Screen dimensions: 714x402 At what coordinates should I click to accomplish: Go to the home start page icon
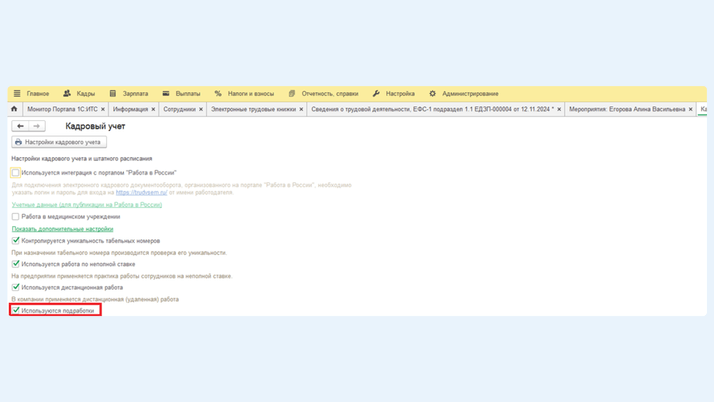[x=14, y=109]
